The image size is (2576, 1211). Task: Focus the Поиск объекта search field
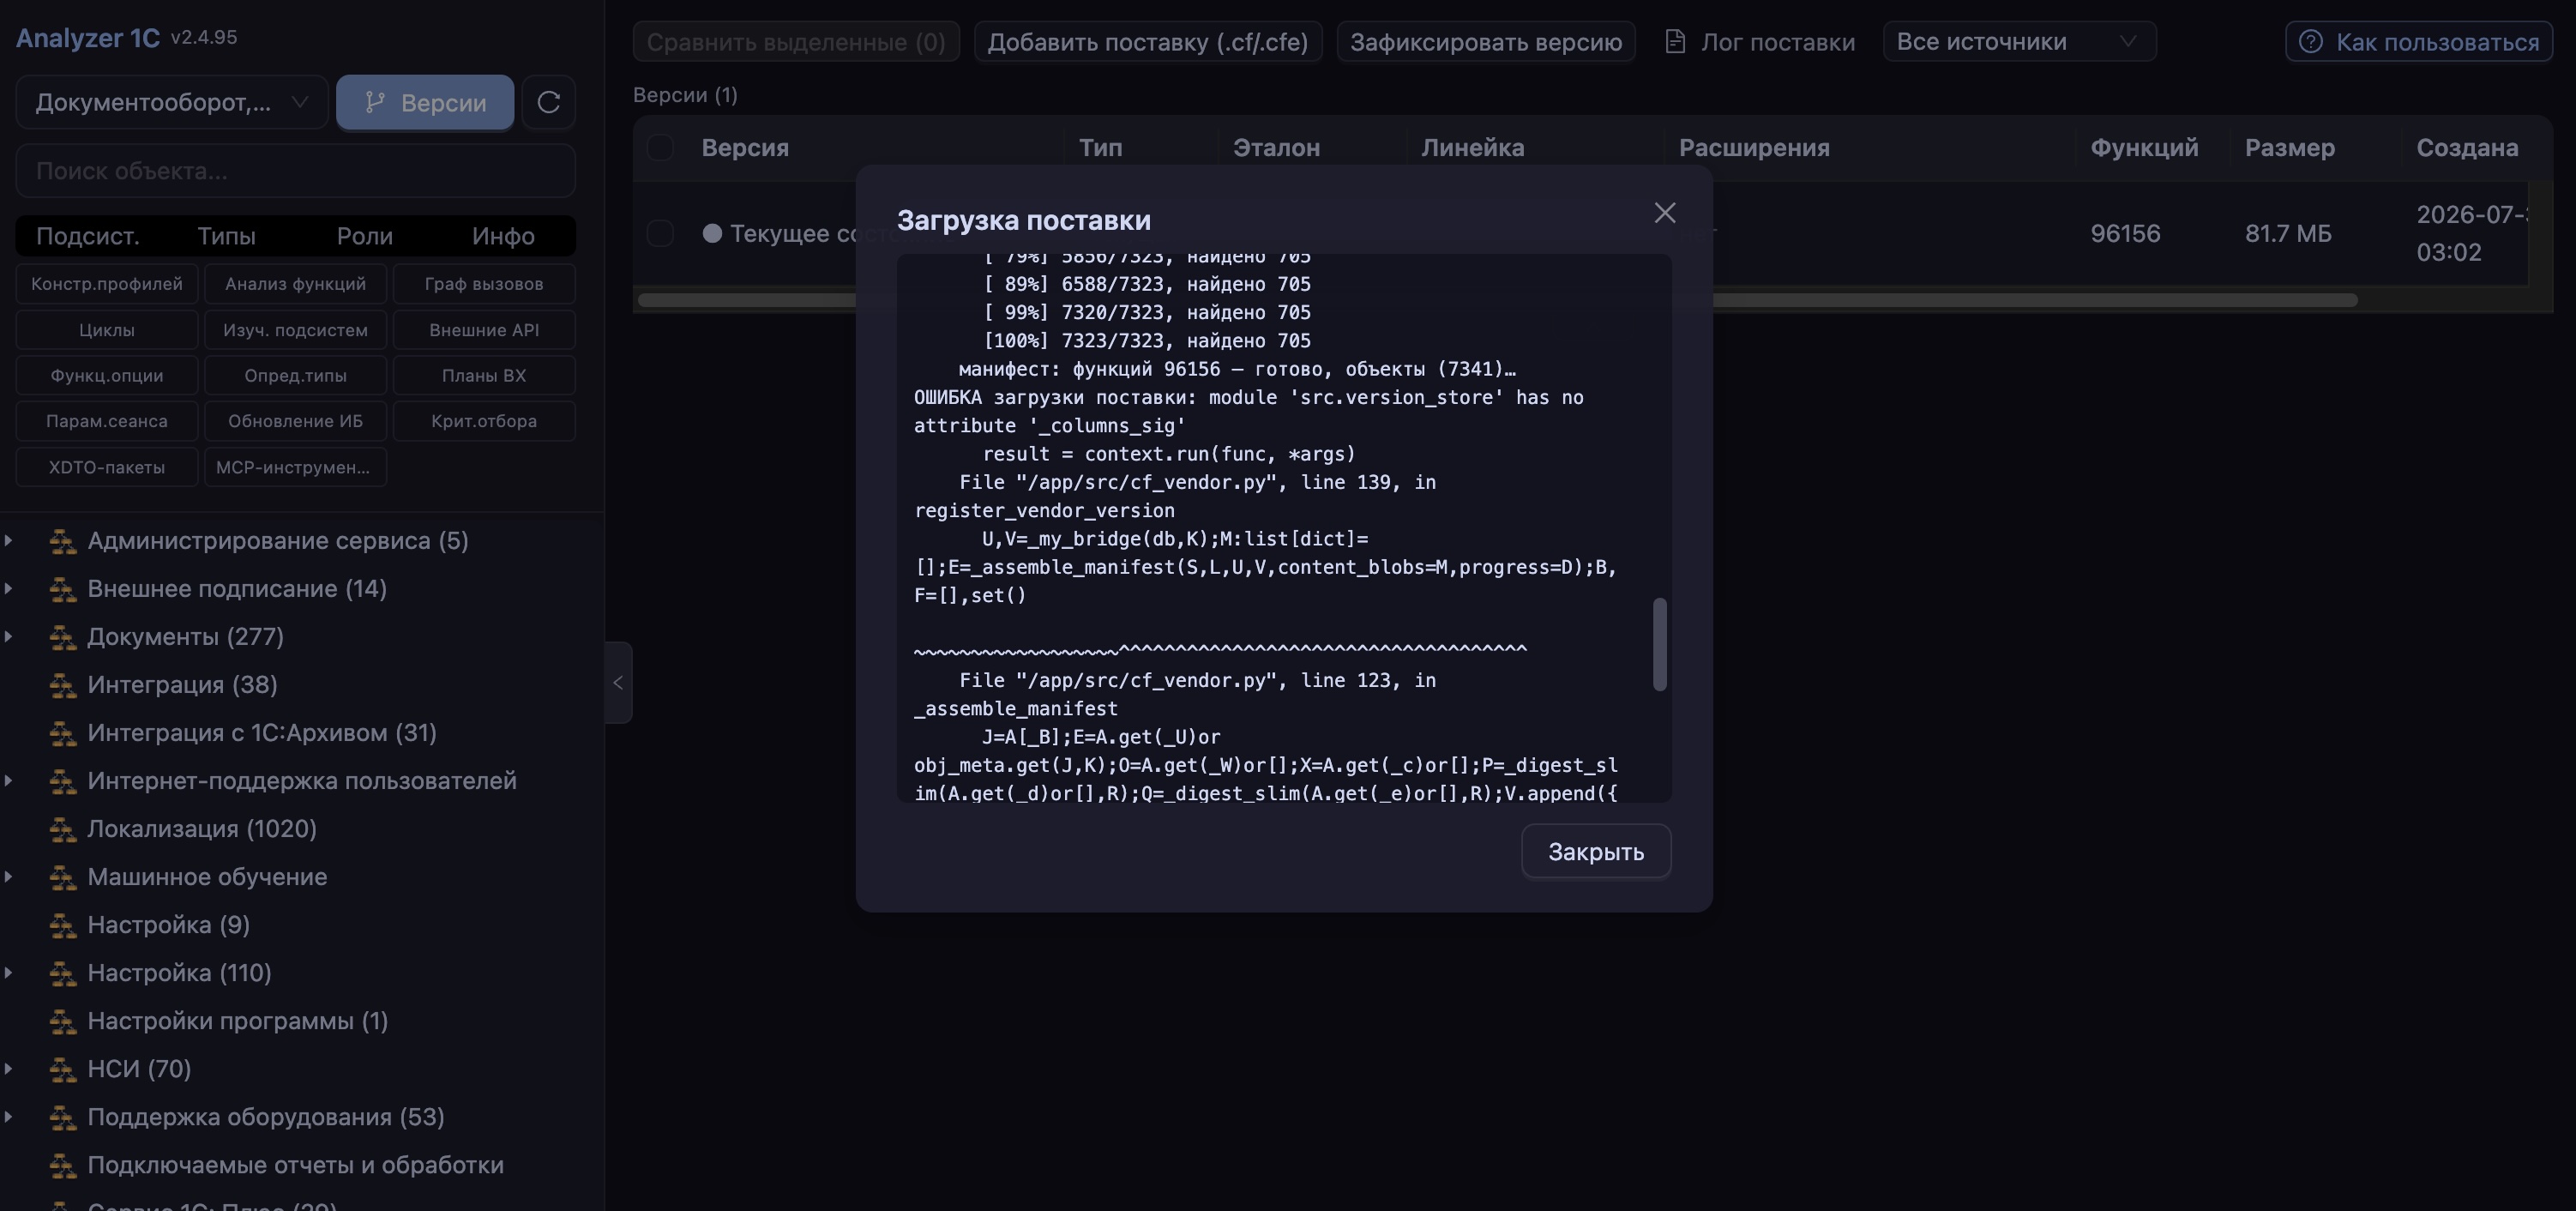pos(295,171)
